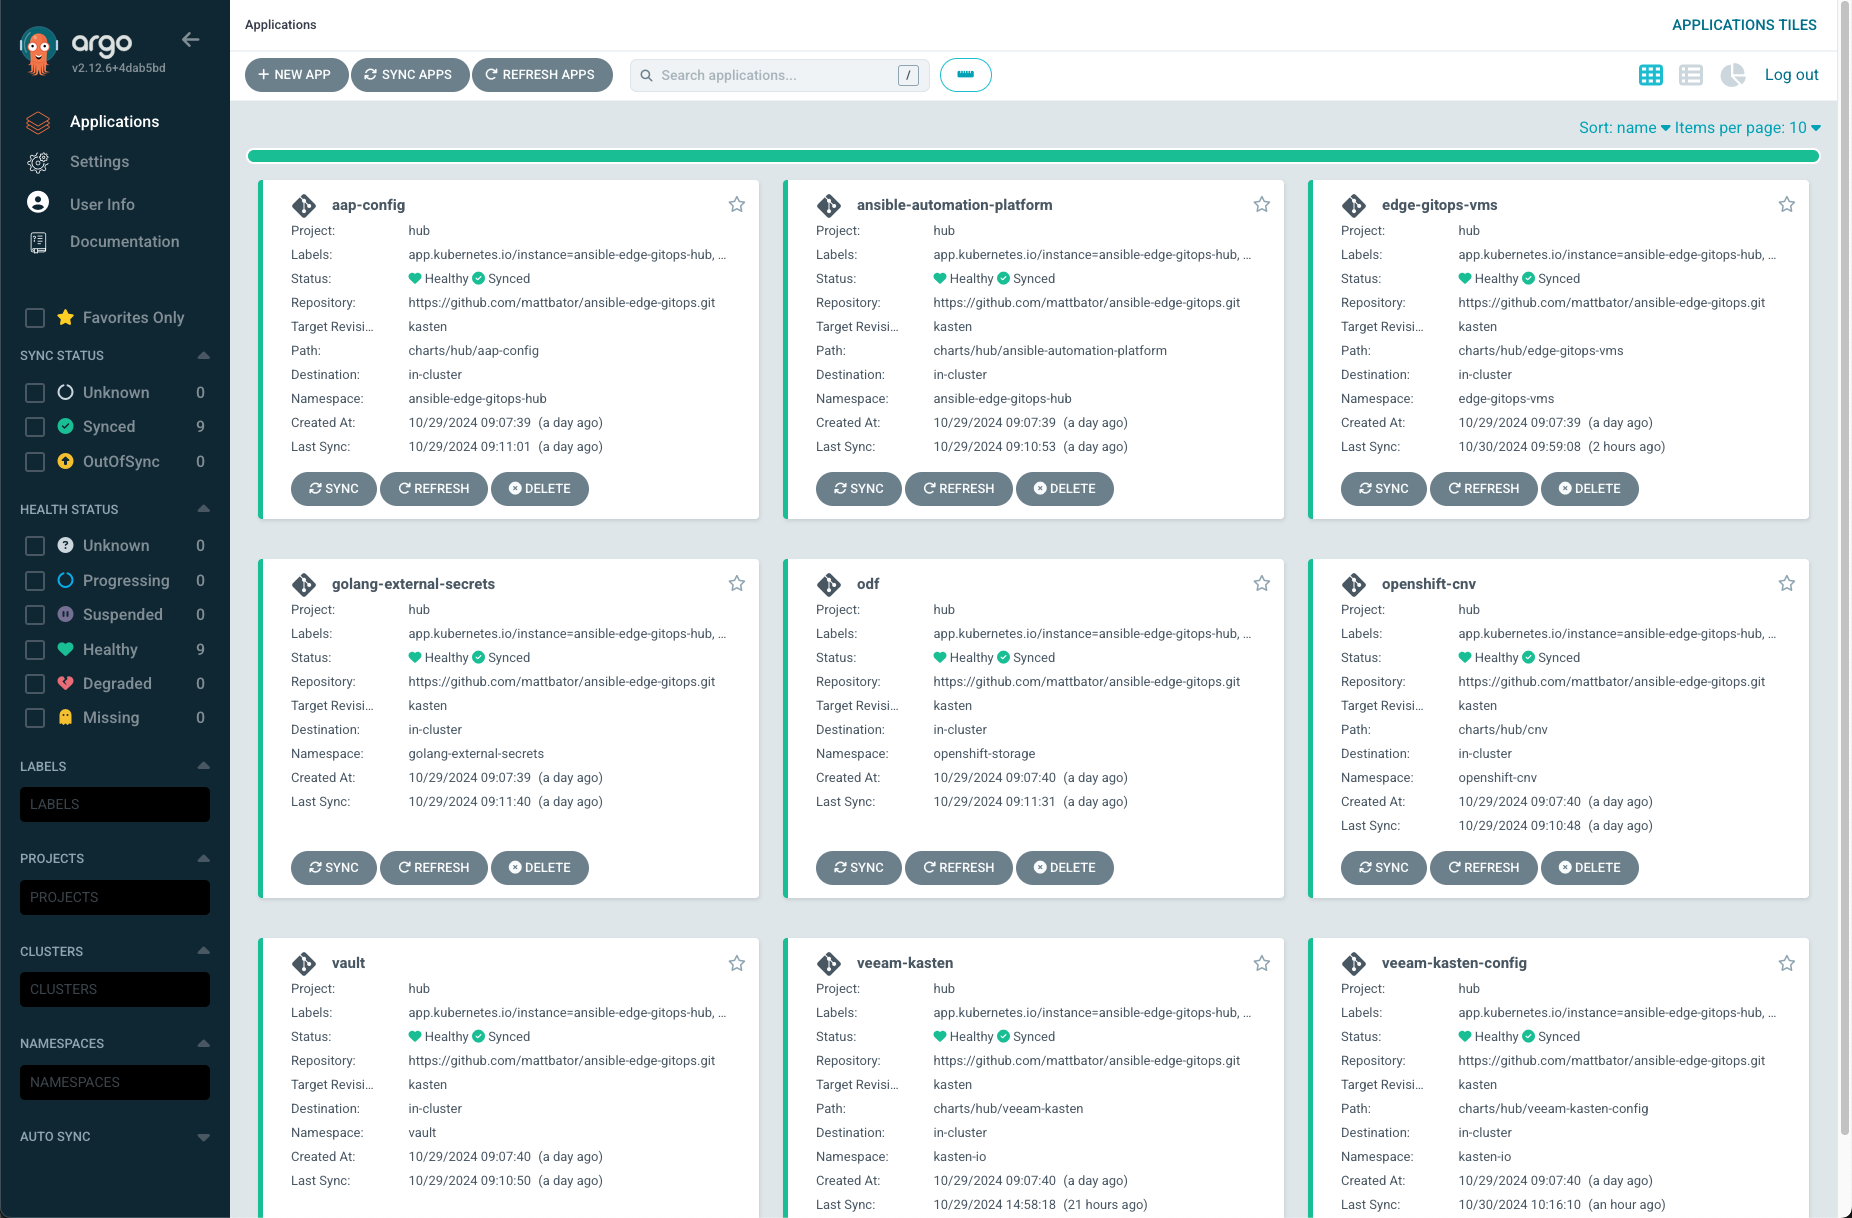The width and height of the screenshot is (1852, 1218).
Task: Check the OutOfSync filter checkbox
Action: point(35,462)
